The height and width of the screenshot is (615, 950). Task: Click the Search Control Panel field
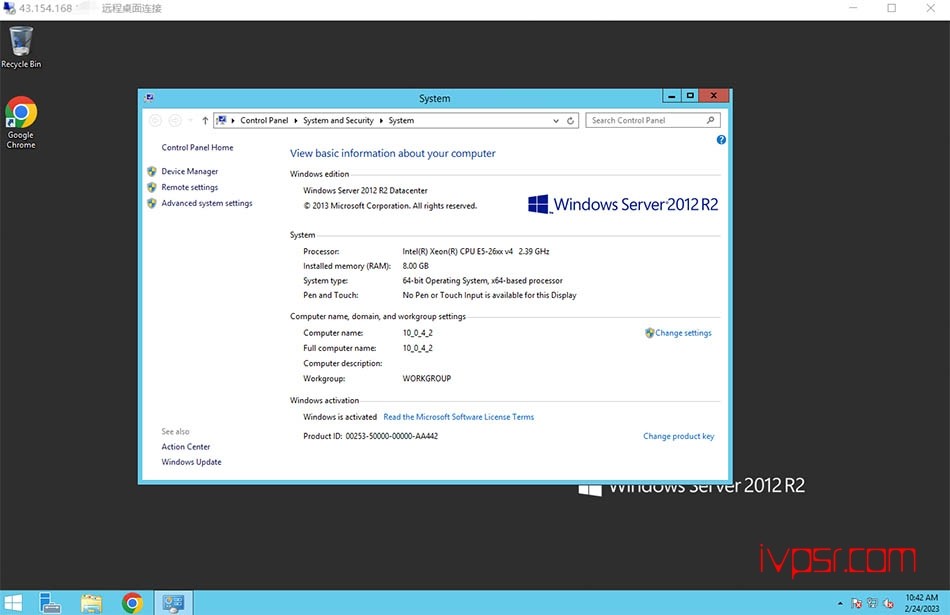(647, 120)
